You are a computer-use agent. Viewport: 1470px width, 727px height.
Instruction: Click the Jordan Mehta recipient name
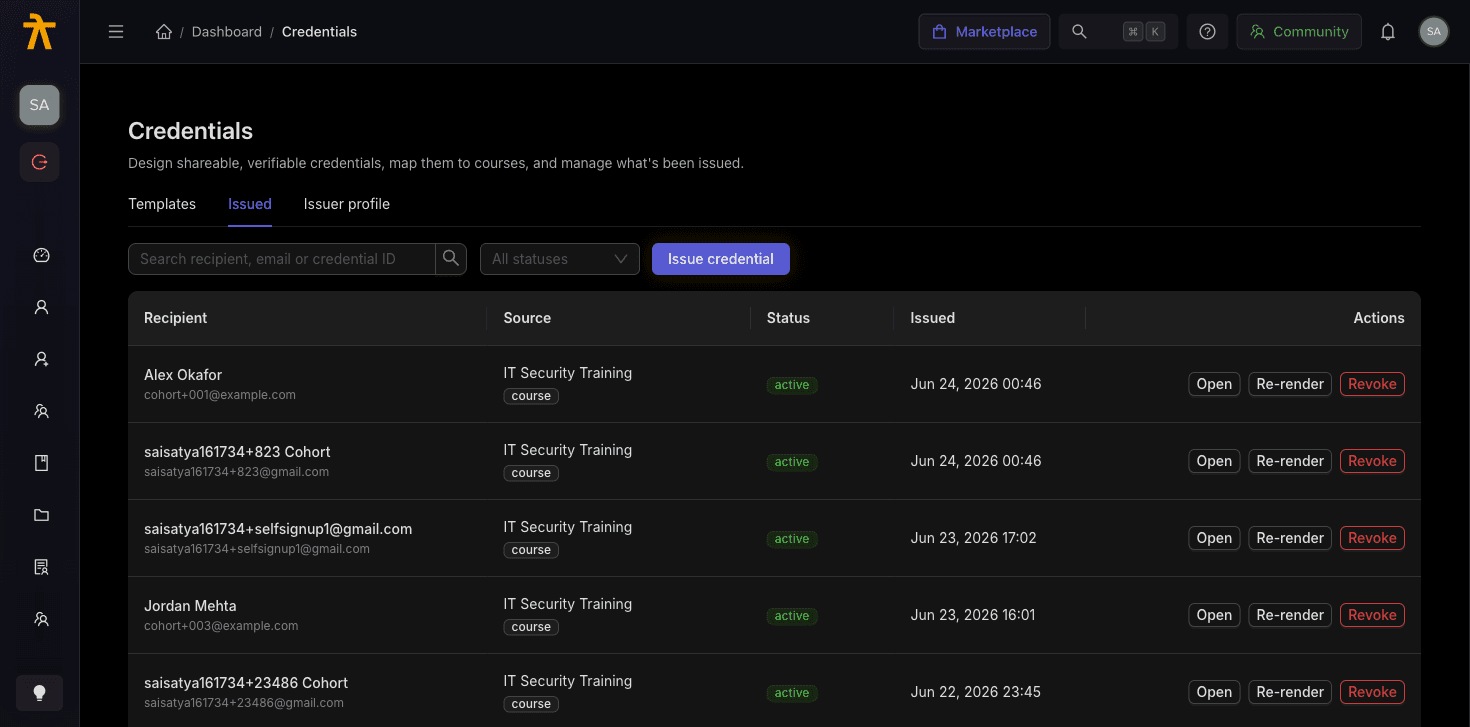pos(190,606)
